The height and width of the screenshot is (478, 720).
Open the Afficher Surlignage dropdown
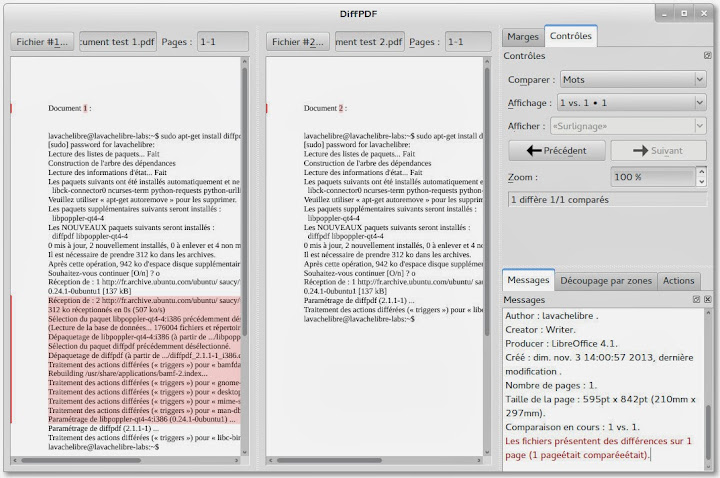point(628,126)
